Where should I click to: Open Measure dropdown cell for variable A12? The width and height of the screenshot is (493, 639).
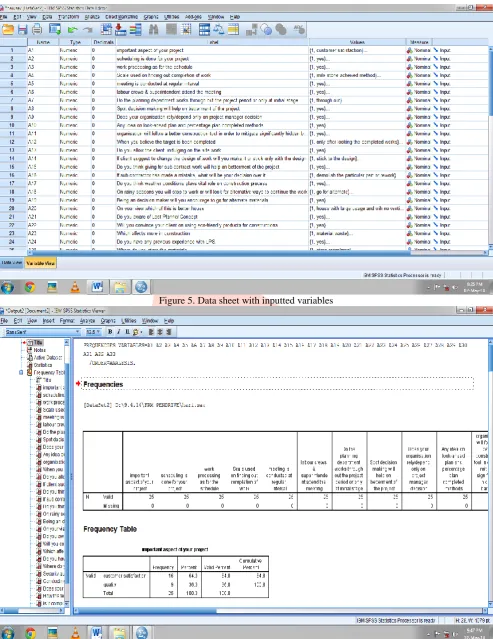[418, 142]
